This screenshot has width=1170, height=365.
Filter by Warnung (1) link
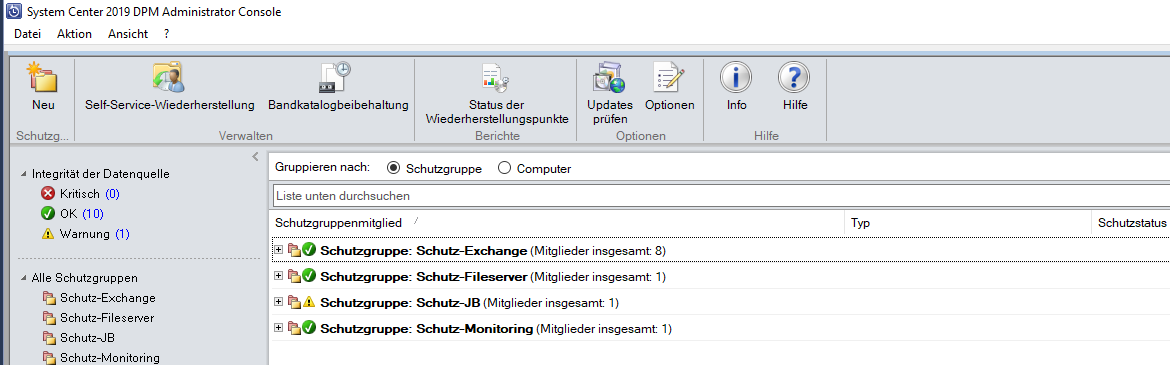click(x=122, y=234)
